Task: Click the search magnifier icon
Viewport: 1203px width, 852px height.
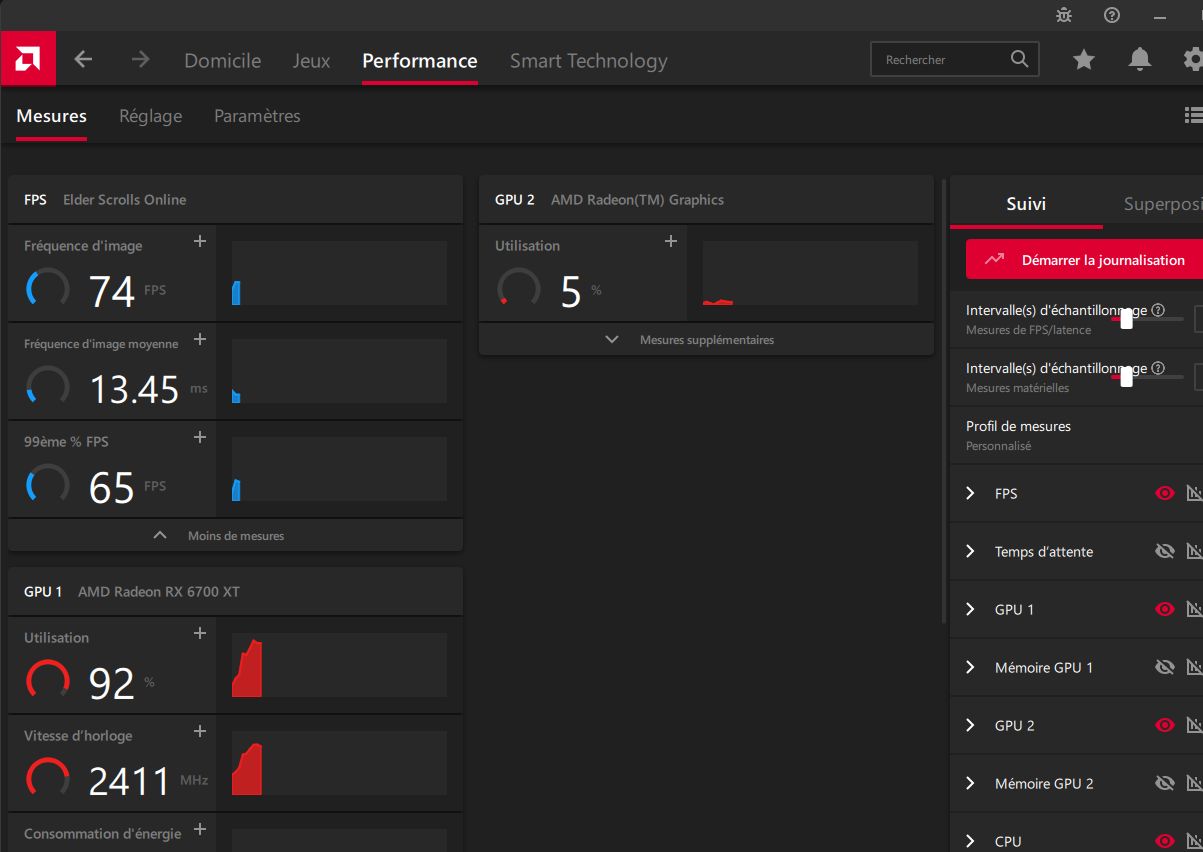Action: pyautogui.click(x=1019, y=59)
